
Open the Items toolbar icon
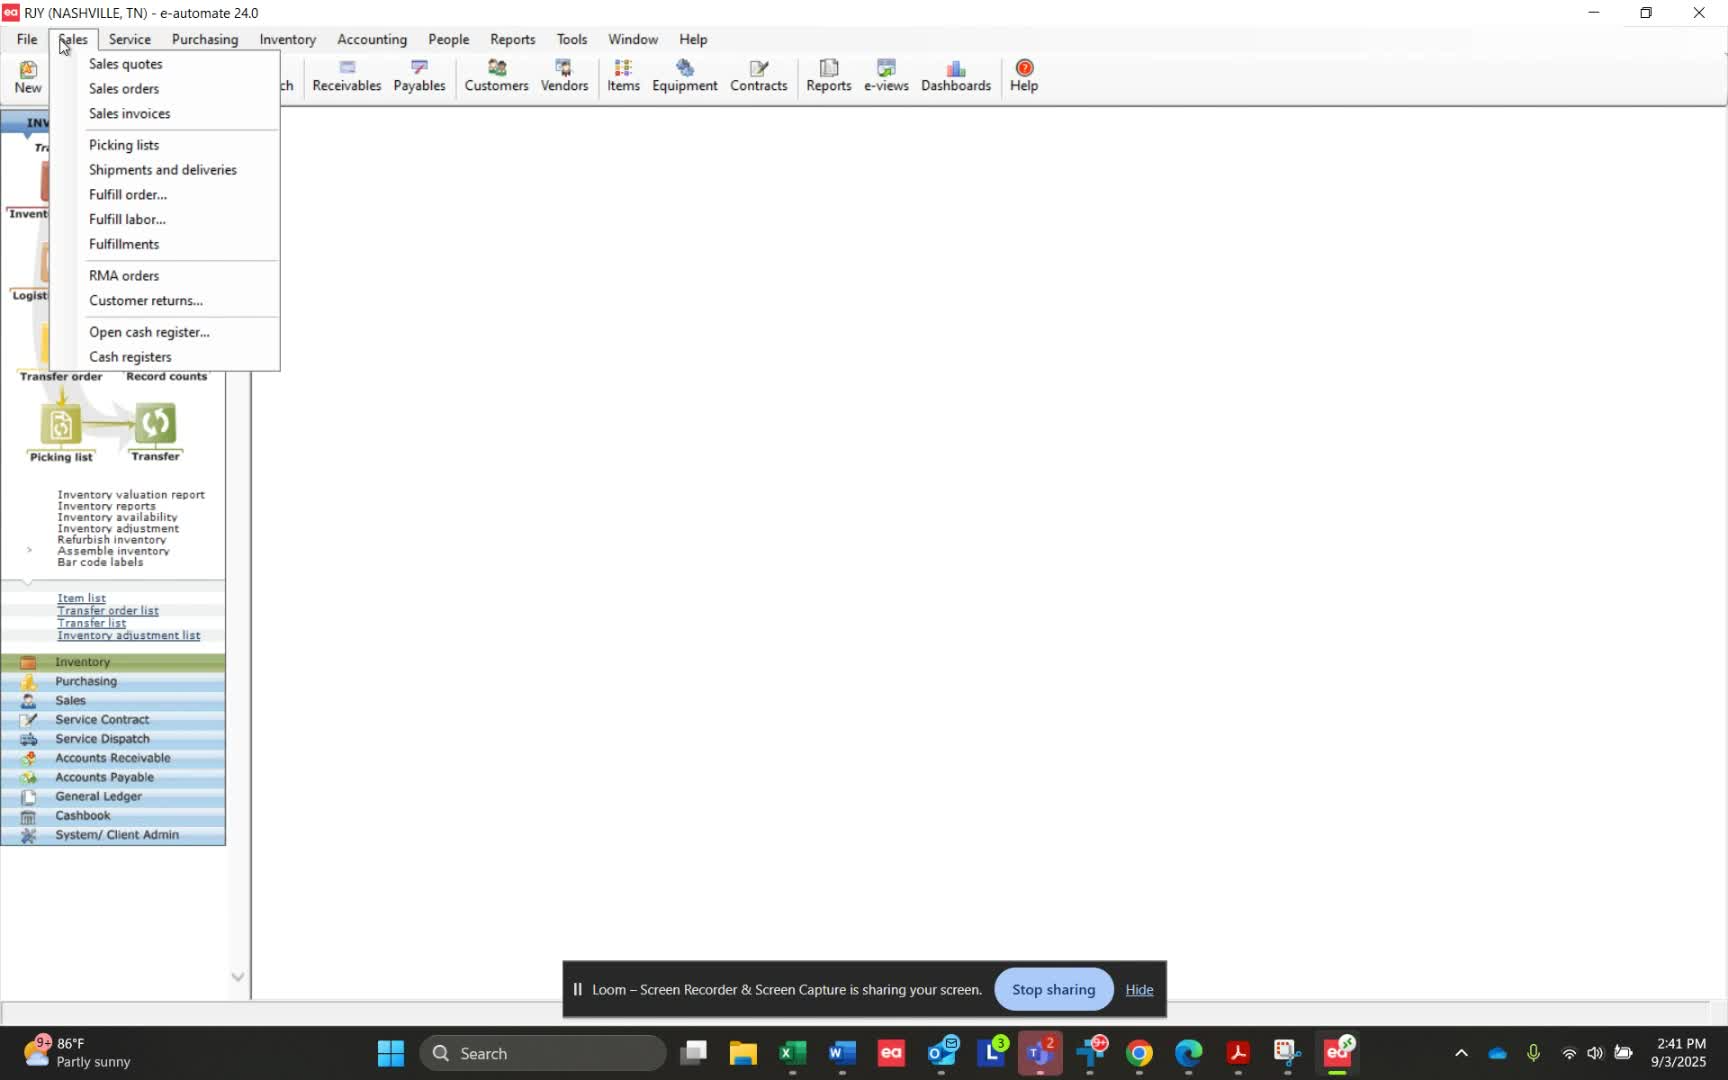pos(623,76)
